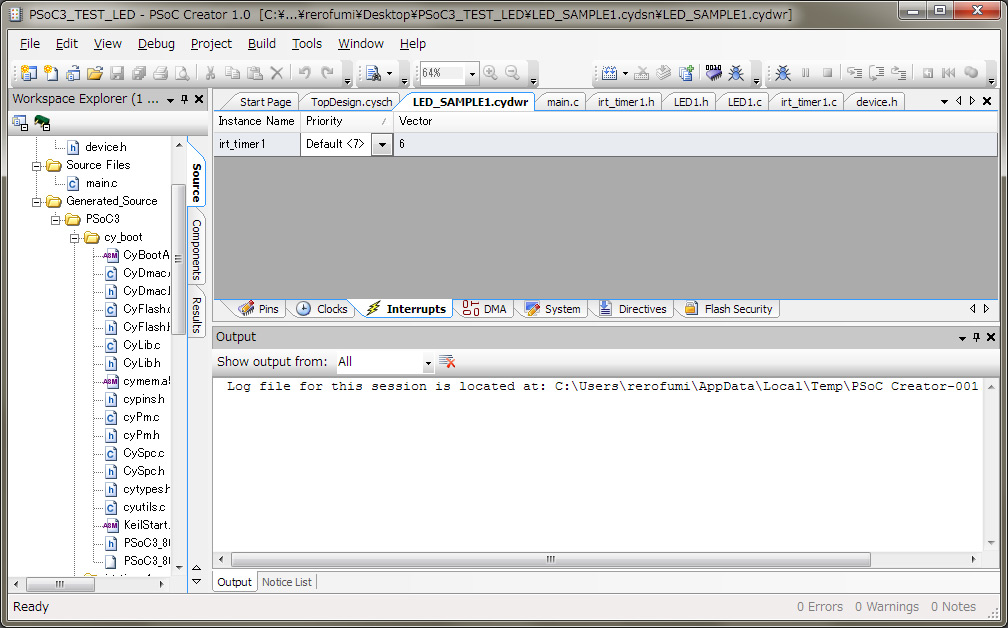Collapse the Source Files folder
Screen dimensions: 1008x628
[x=37, y=166]
